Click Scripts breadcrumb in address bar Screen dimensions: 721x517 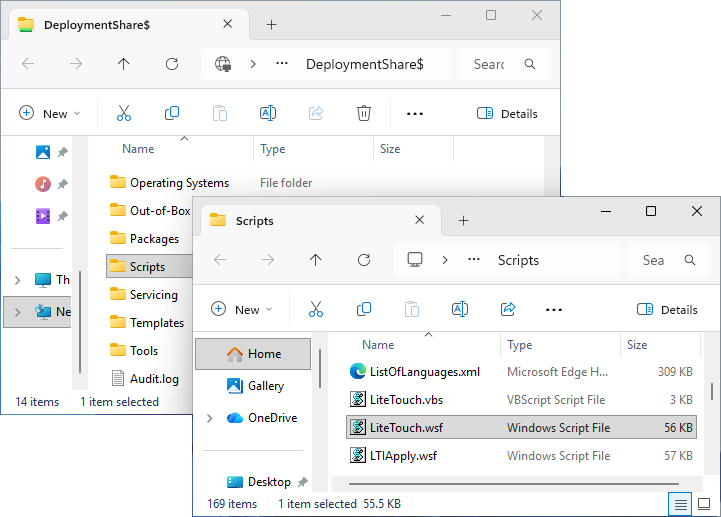pyautogui.click(x=518, y=260)
